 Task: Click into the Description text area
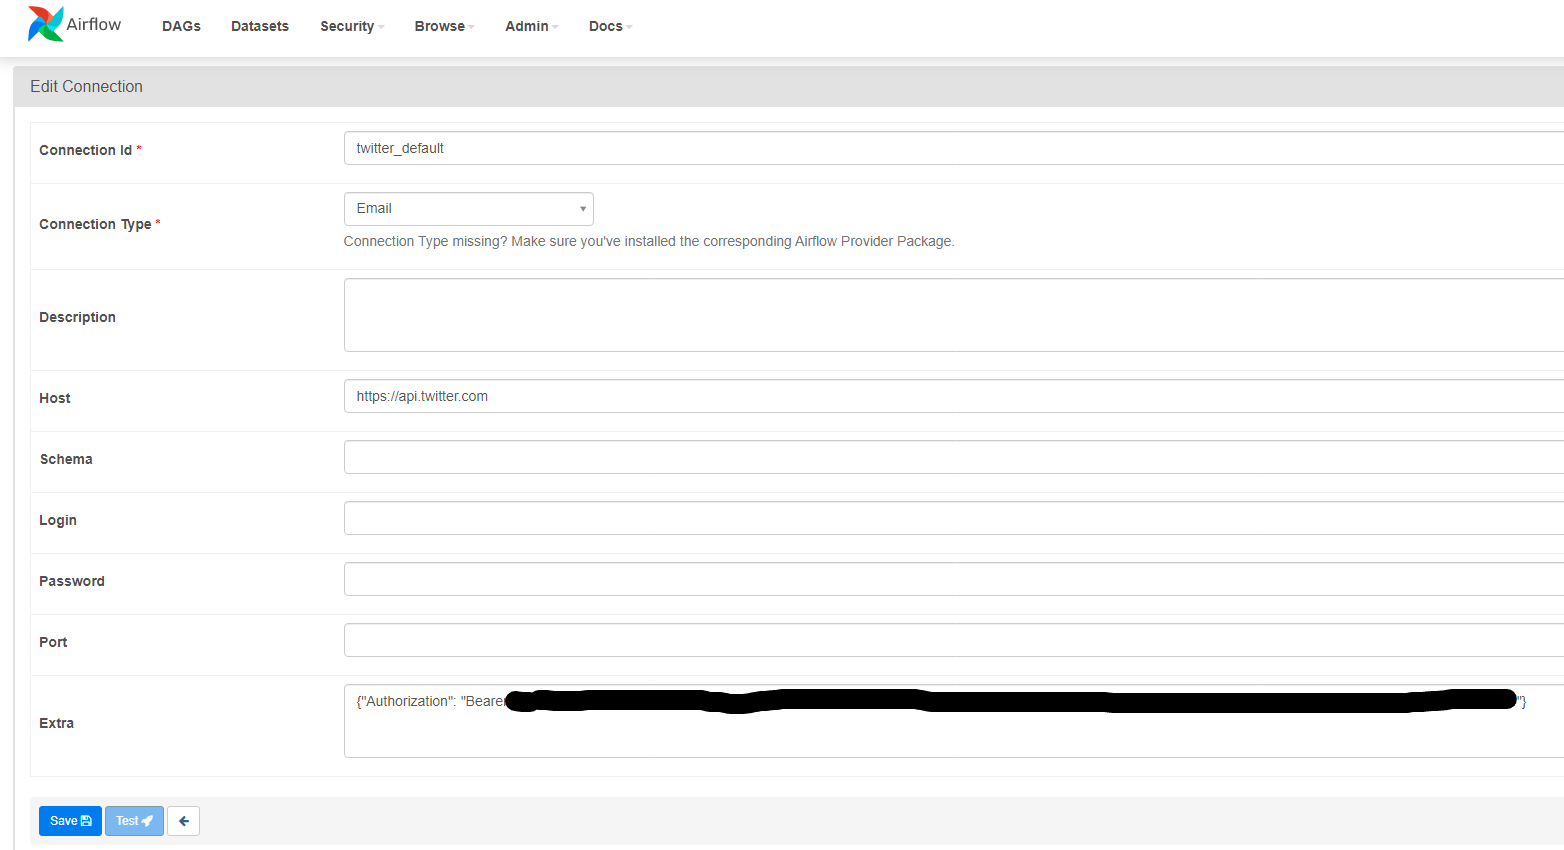[954, 315]
